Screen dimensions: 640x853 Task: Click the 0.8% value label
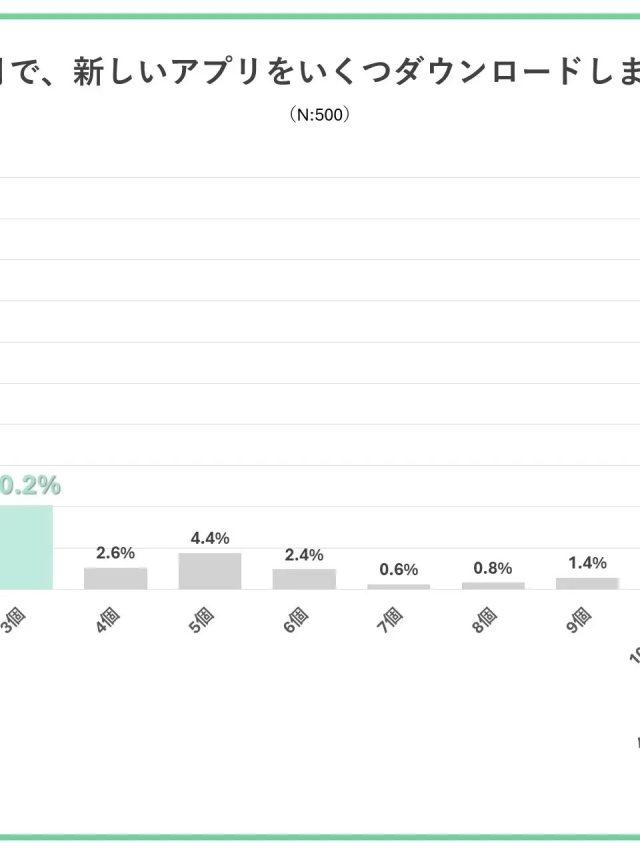click(x=493, y=568)
